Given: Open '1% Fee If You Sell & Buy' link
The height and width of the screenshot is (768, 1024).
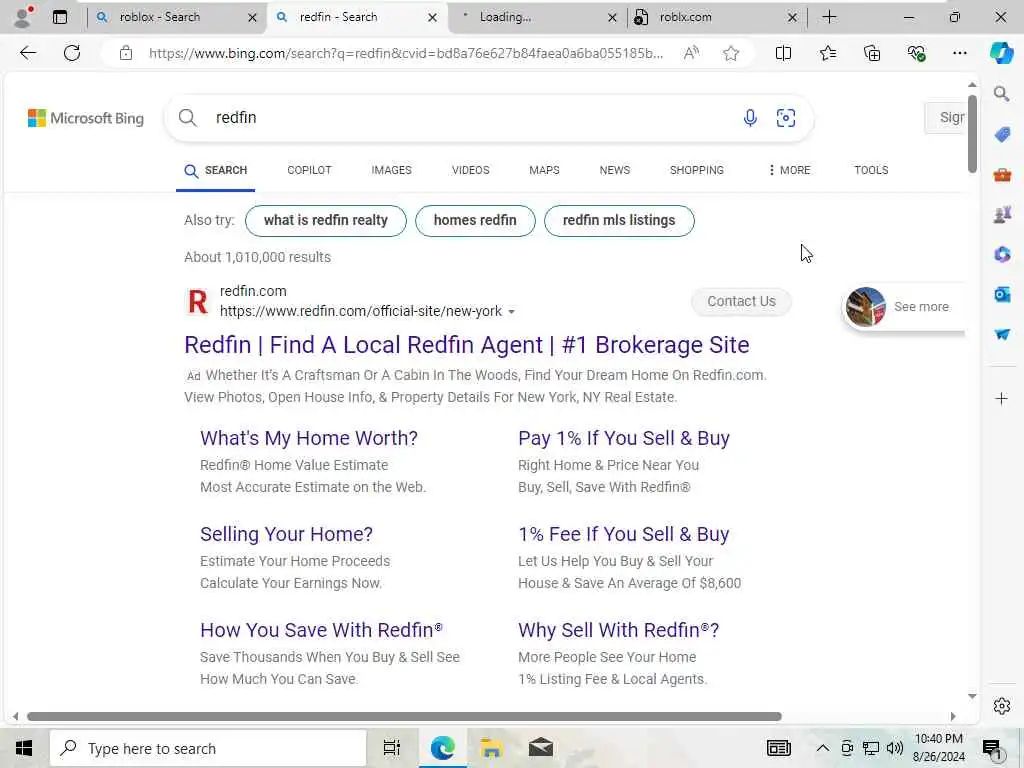Looking at the screenshot, I should click(623, 534).
